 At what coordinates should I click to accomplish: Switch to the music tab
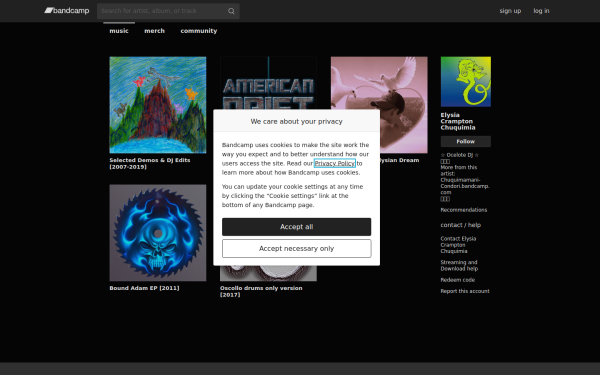(119, 31)
